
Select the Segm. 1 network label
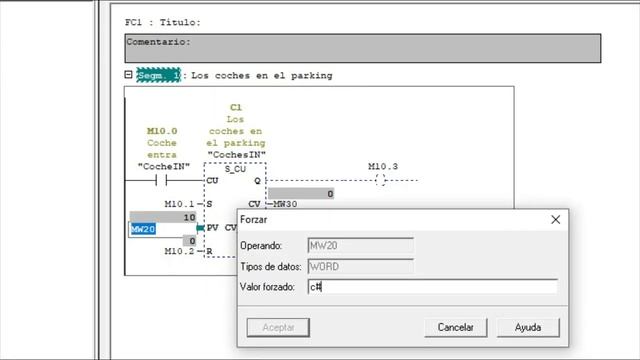[x=158, y=75]
